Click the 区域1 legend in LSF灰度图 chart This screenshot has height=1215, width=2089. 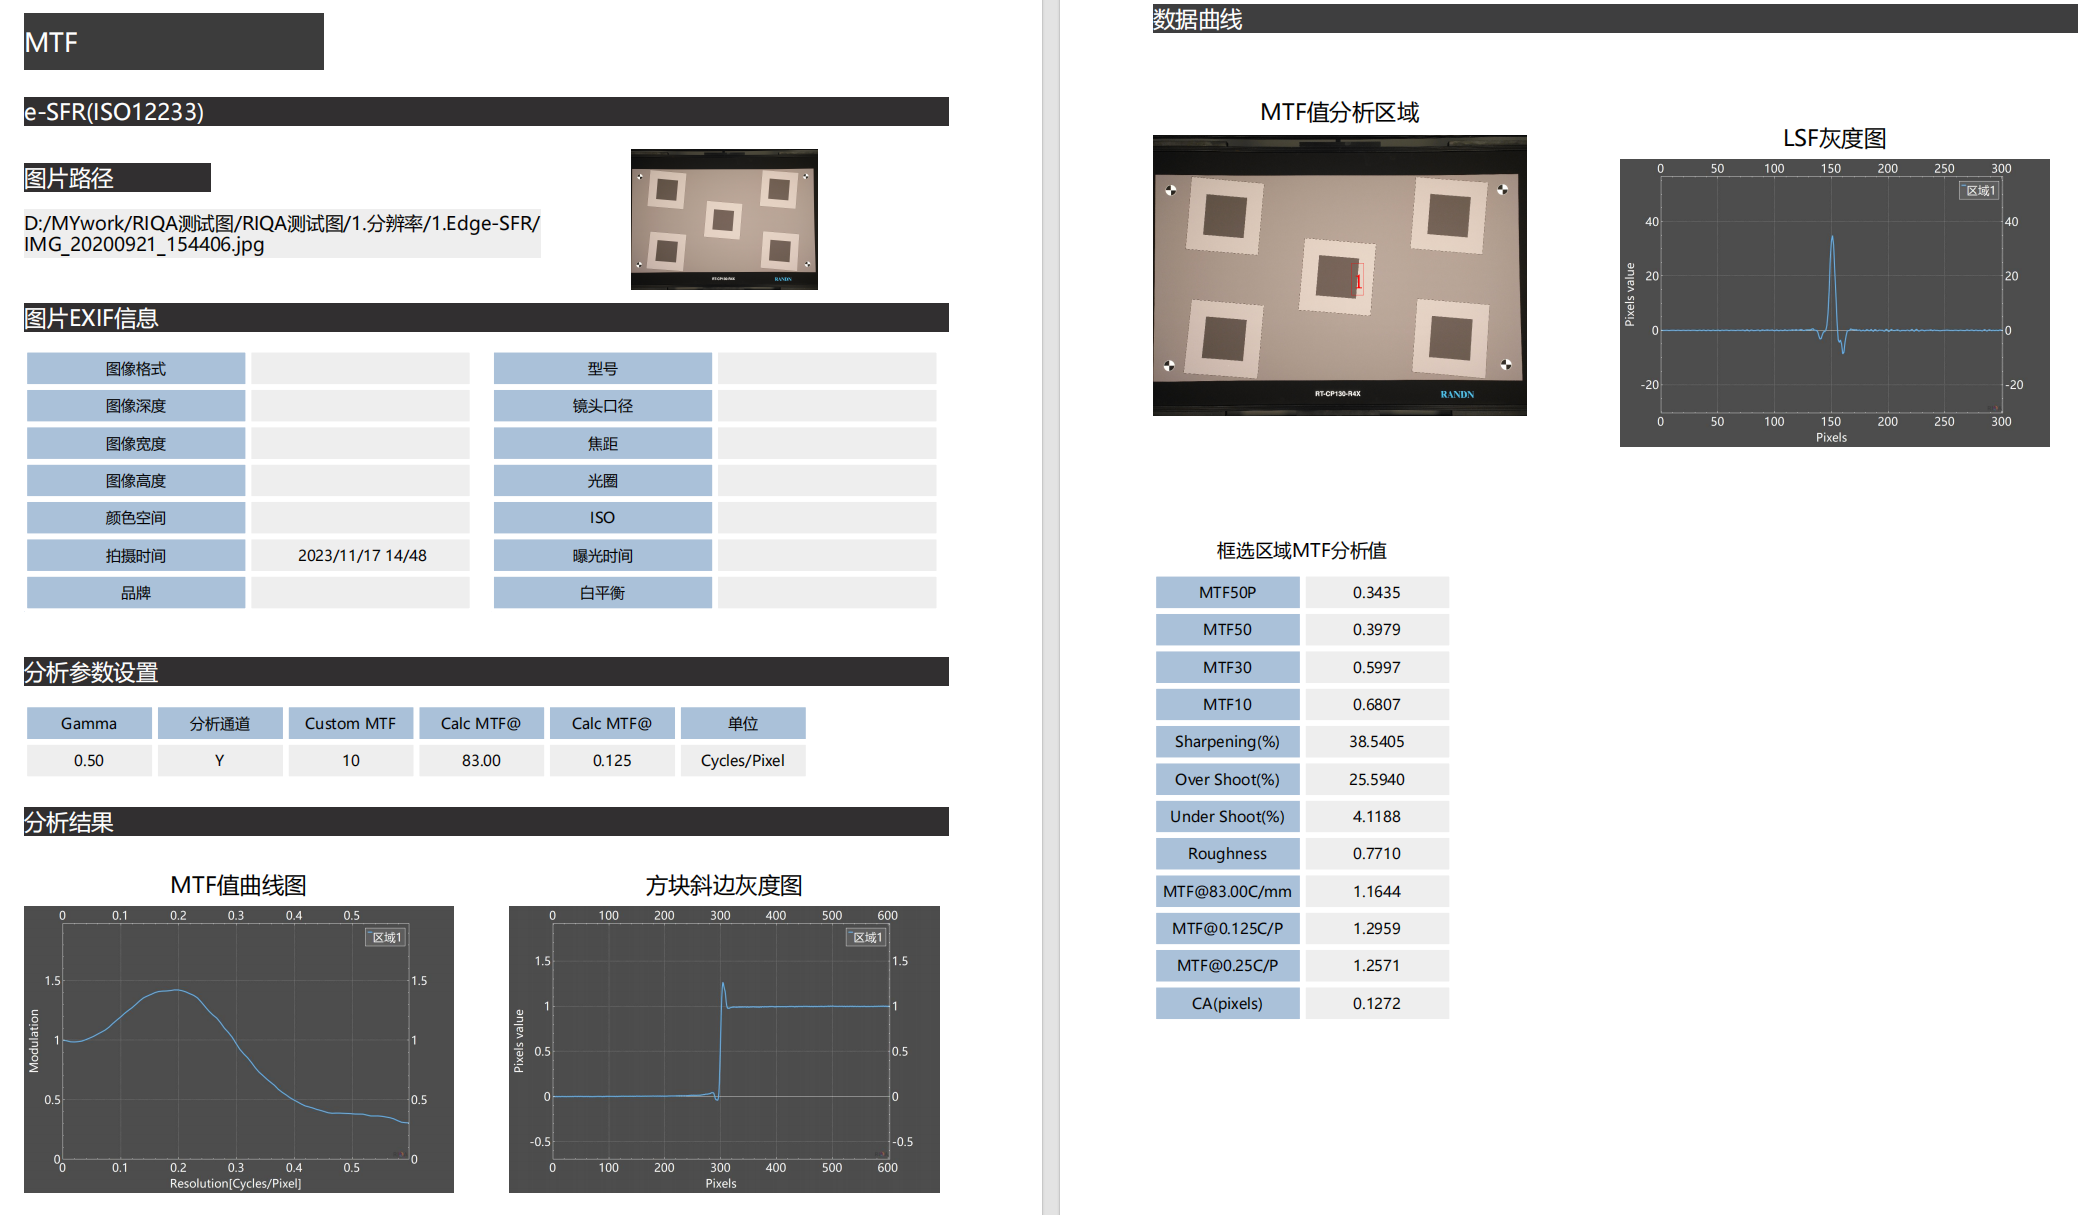tap(1978, 191)
